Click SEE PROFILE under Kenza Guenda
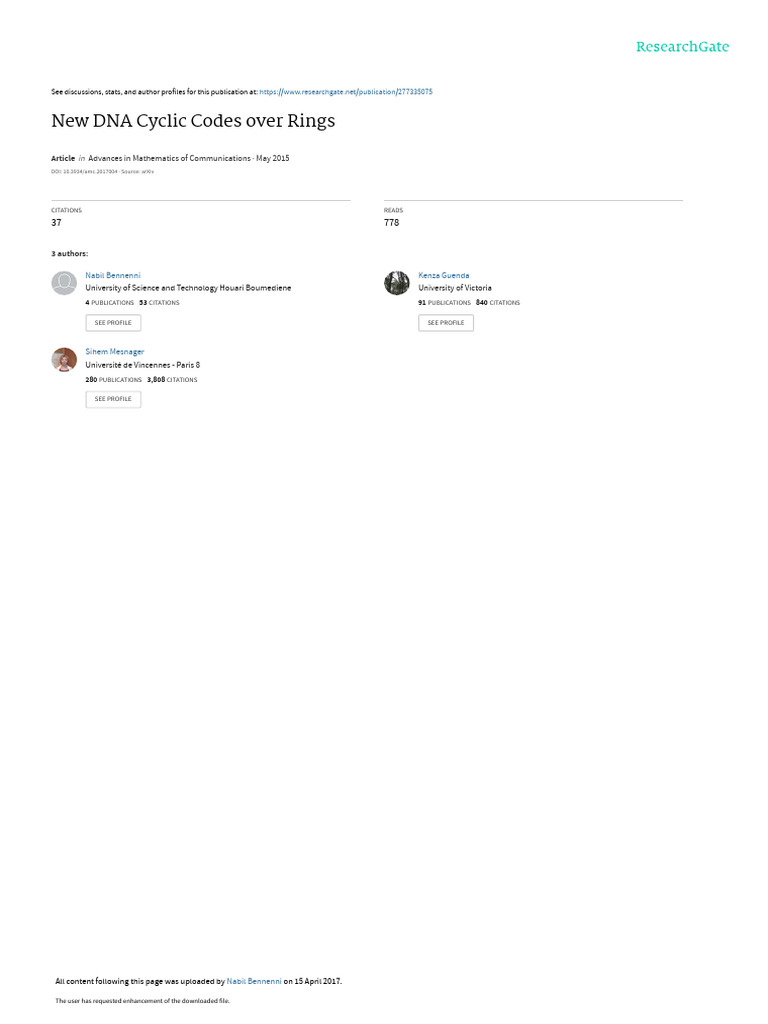768x1024 pixels. (x=446, y=323)
